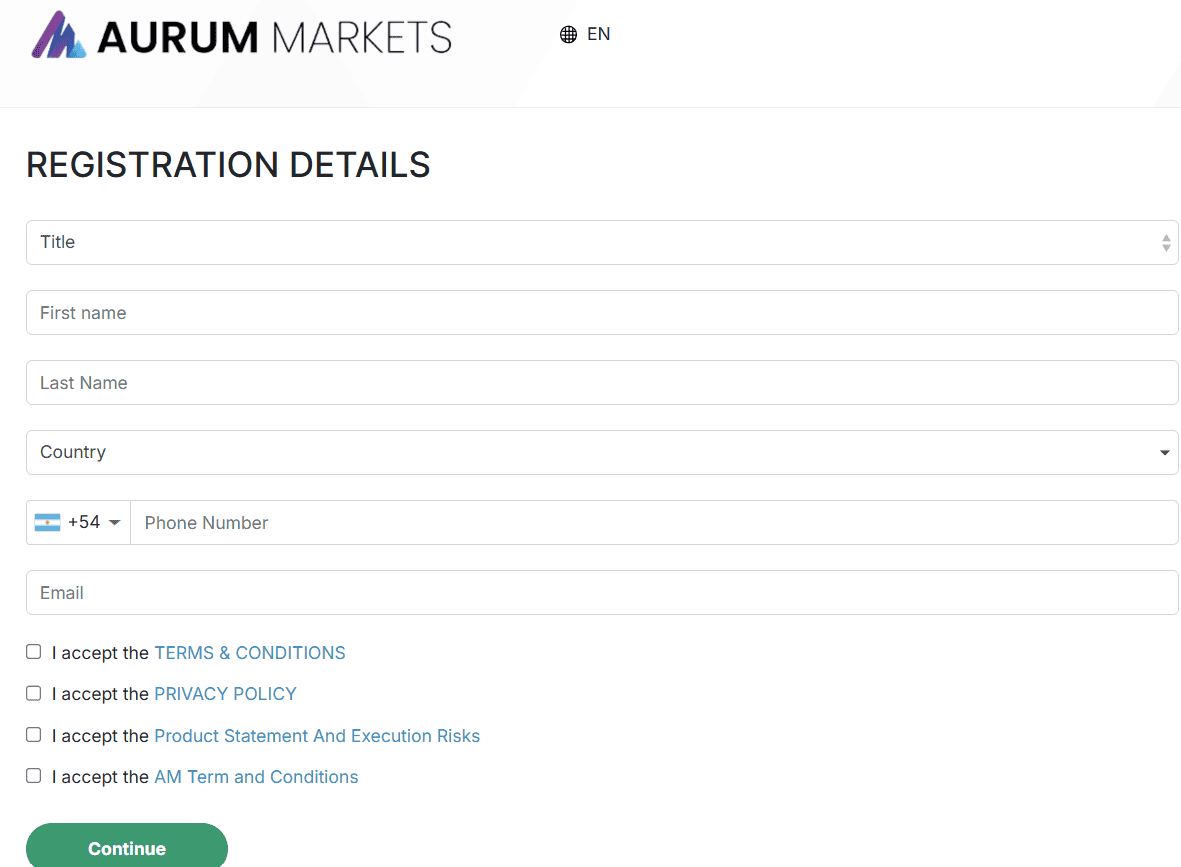This screenshot has width=1181, height=867.
Task: Check the TERMS & CONDITIONS acceptance box
Action: click(x=33, y=651)
